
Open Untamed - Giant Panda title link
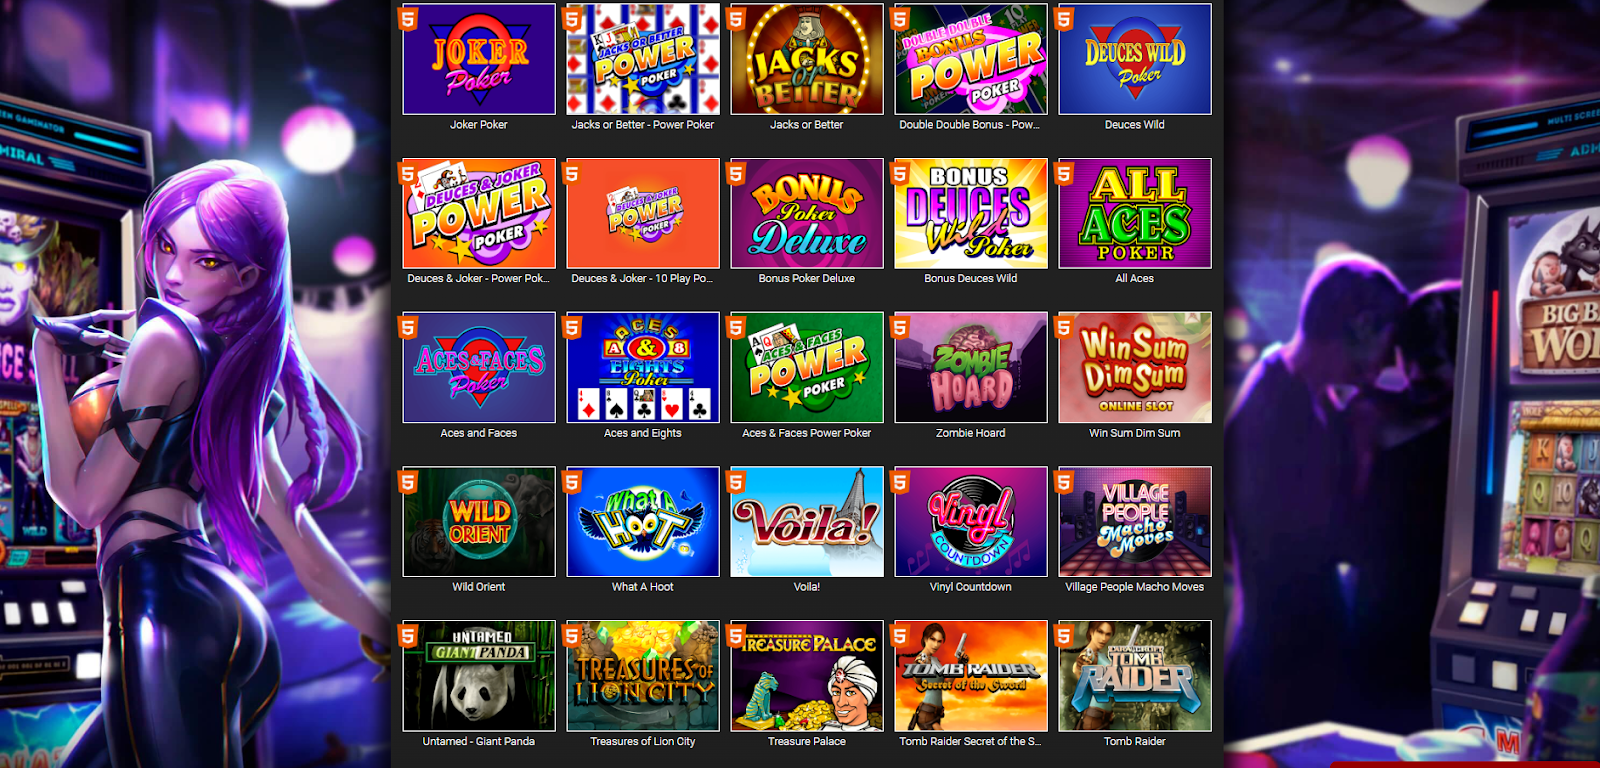(x=479, y=741)
